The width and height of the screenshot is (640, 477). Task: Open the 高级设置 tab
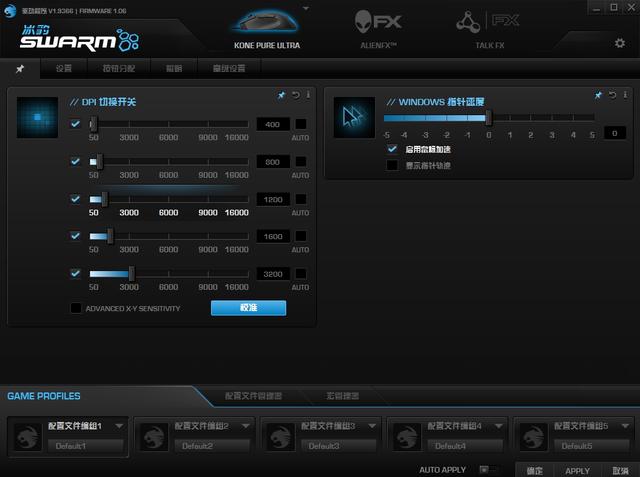pyautogui.click(x=229, y=69)
